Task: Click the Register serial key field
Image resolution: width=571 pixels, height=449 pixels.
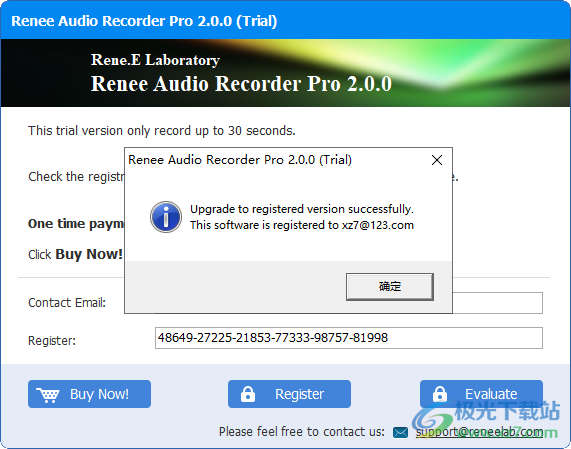Action: pos(348,338)
